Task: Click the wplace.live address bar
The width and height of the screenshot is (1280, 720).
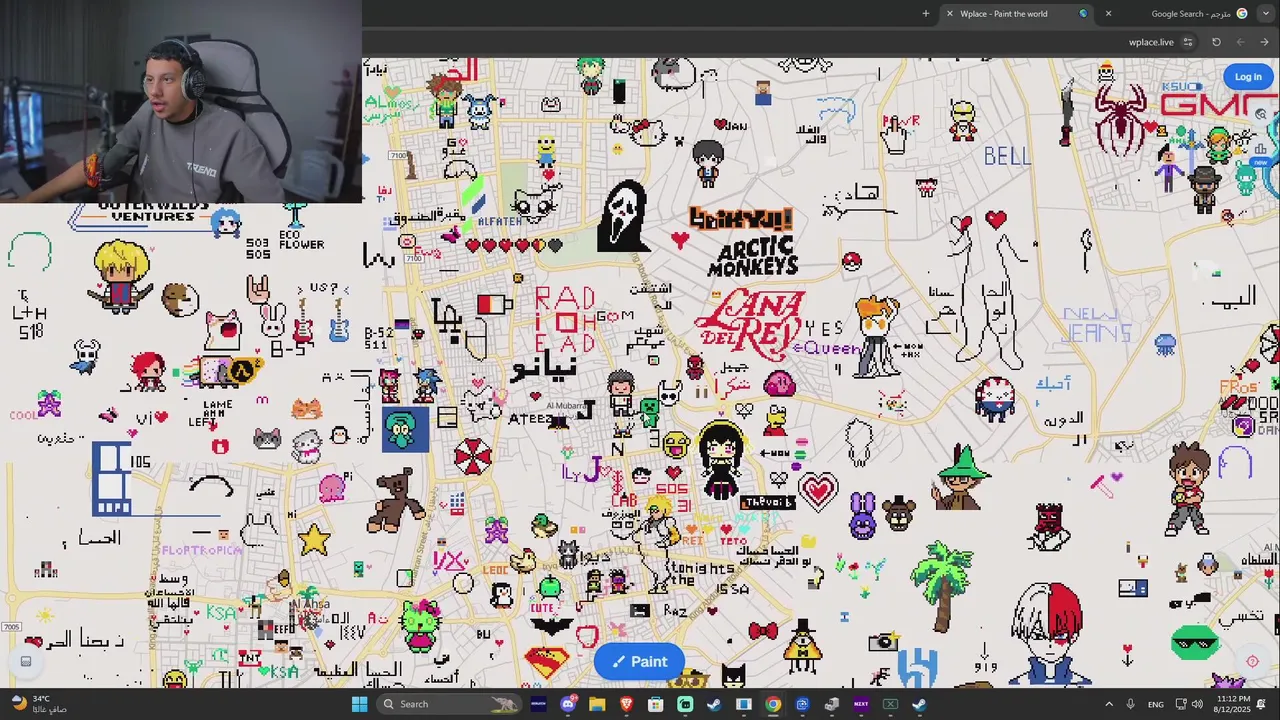Action: click(1151, 42)
